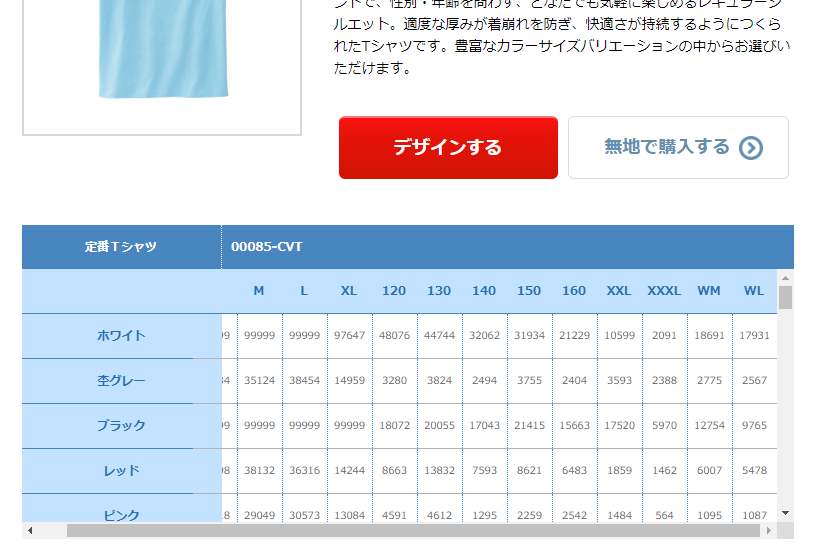Click the circled arrow icon on 無地で購入する
This screenshot has width=822, height=558.
(x=751, y=148)
